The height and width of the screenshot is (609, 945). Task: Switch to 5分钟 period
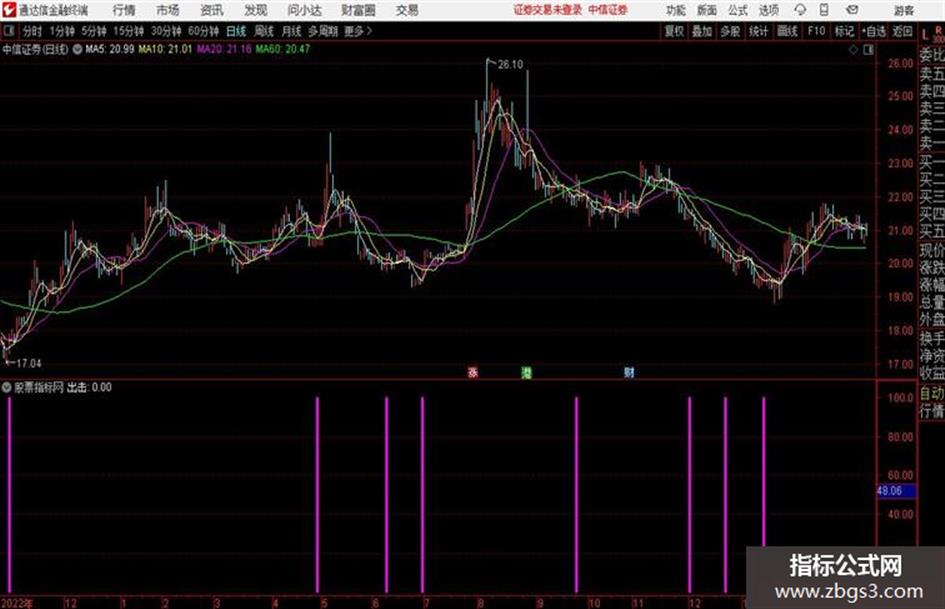tap(94, 31)
